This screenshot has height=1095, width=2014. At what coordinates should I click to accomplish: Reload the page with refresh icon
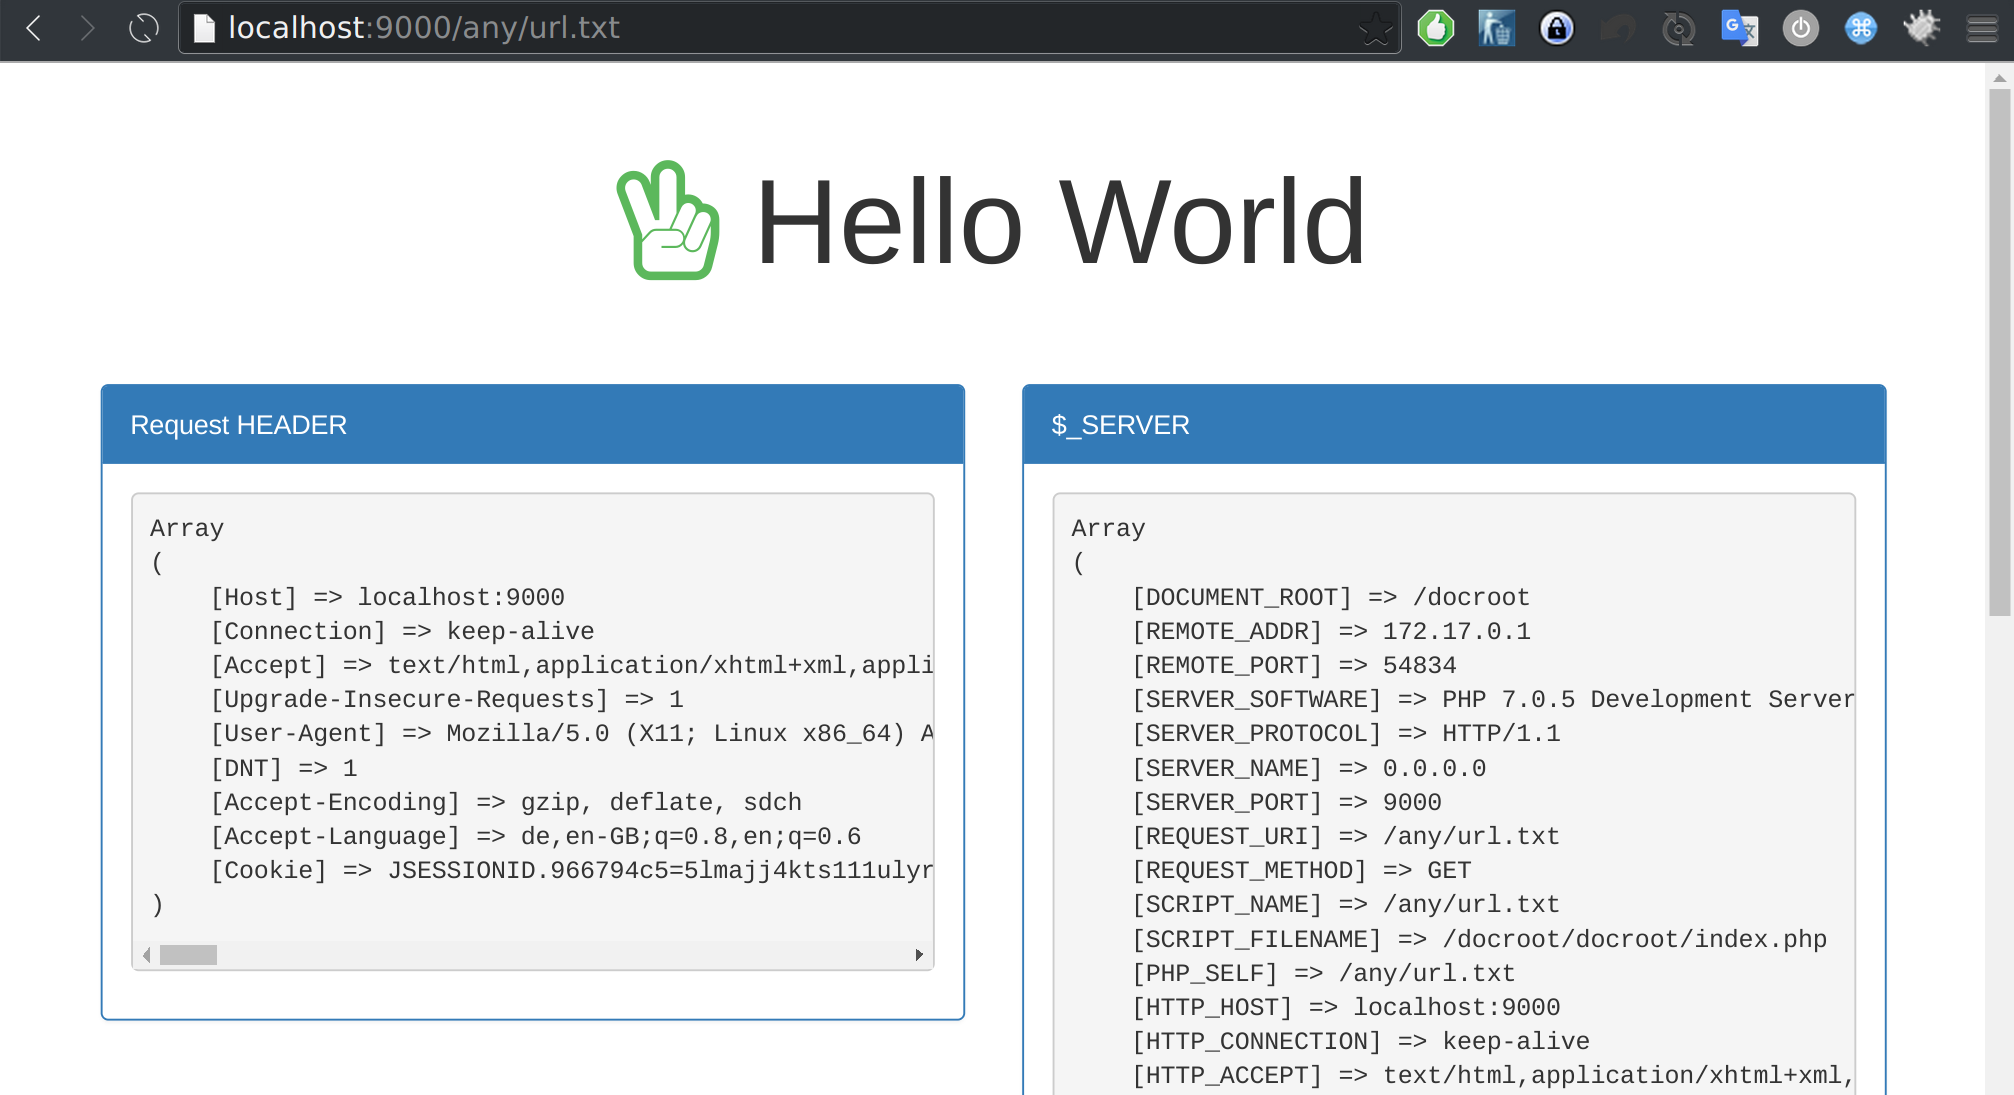144,28
